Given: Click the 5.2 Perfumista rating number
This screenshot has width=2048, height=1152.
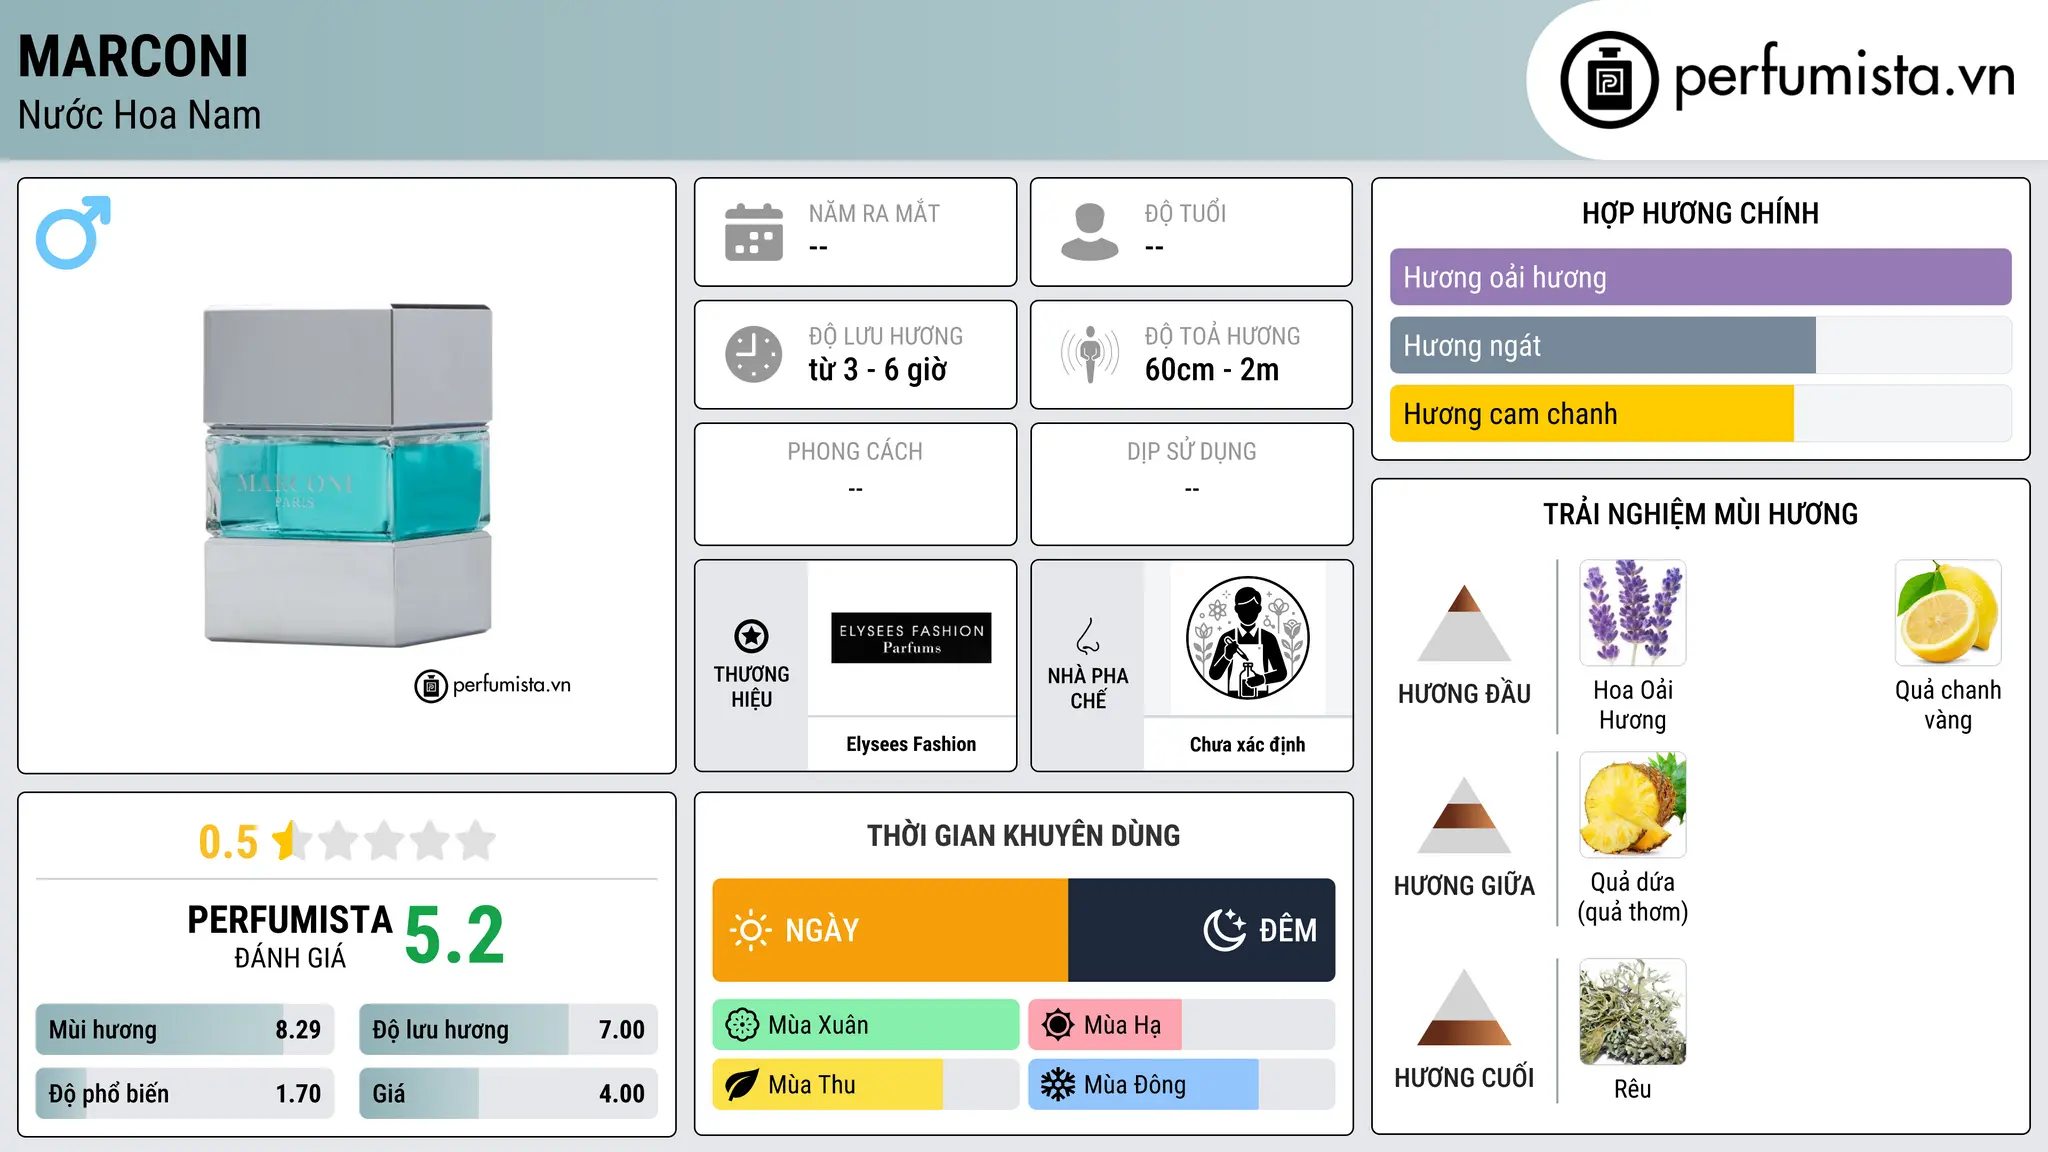Looking at the screenshot, I should click(454, 935).
